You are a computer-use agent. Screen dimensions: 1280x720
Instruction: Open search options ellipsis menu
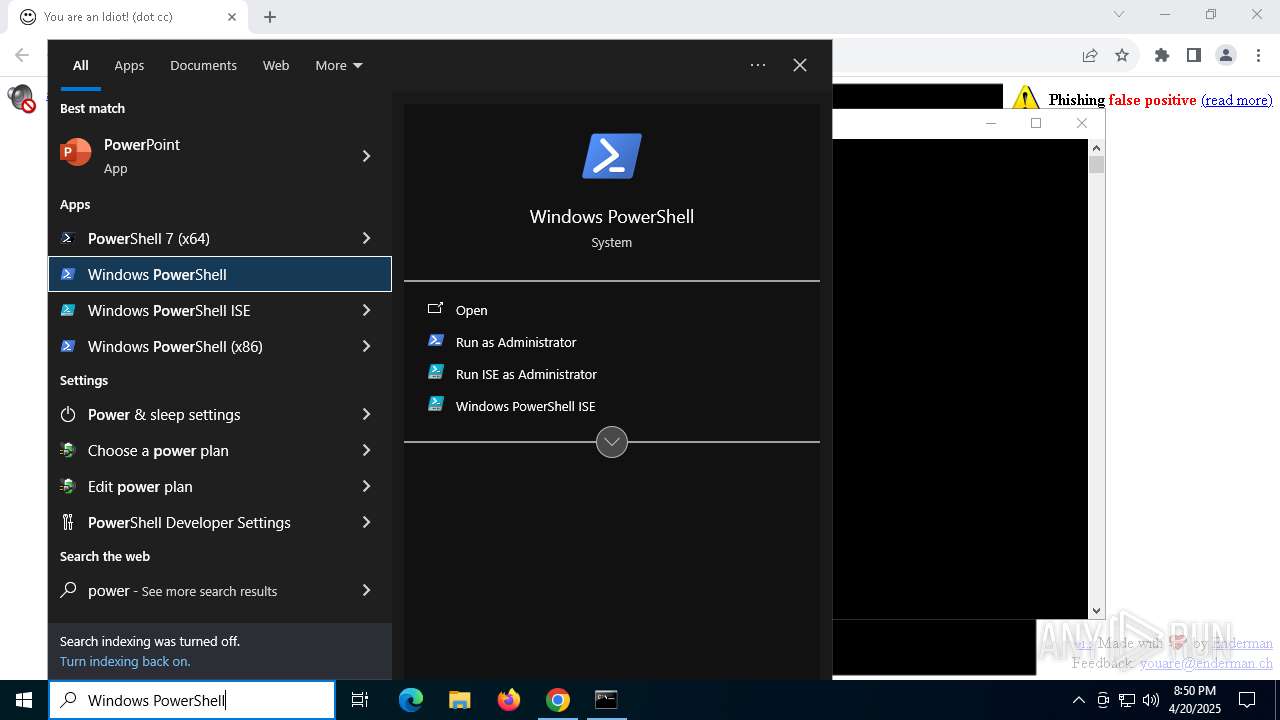(x=758, y=65)
